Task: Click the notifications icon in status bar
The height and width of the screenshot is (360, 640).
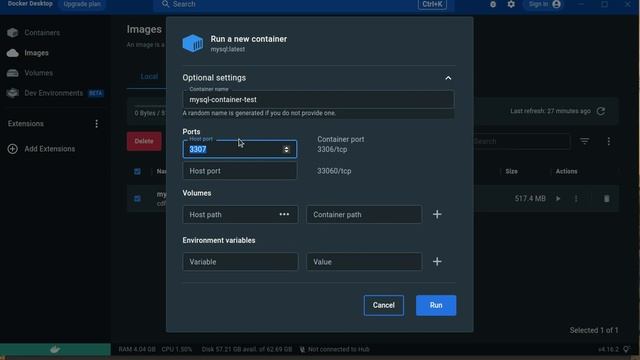Action: pyautogui.click(x=627, y=349)
